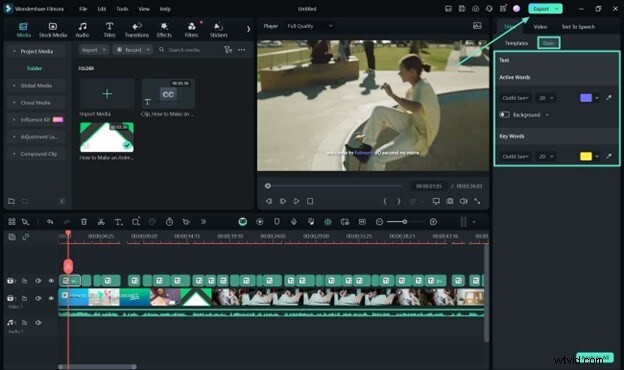The height and width of the screenshot is (370, 624).
Task: Zoom out the timeline with minus icon
Action: [380, 222]
